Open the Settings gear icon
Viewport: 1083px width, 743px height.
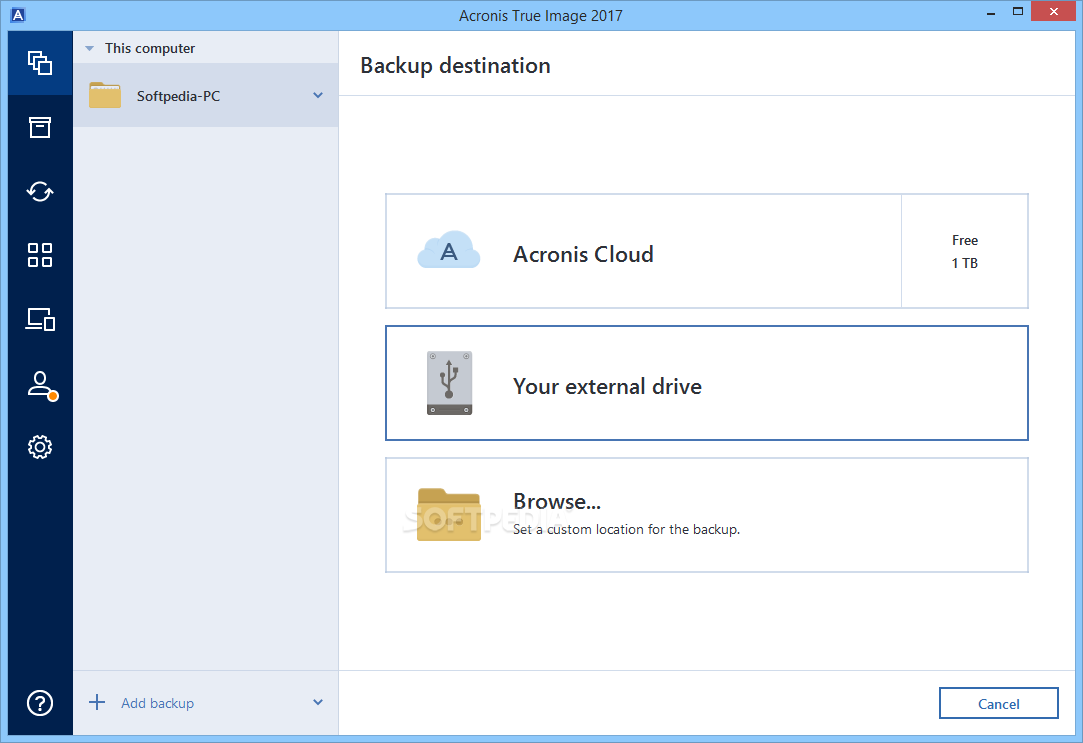[40, 447]
